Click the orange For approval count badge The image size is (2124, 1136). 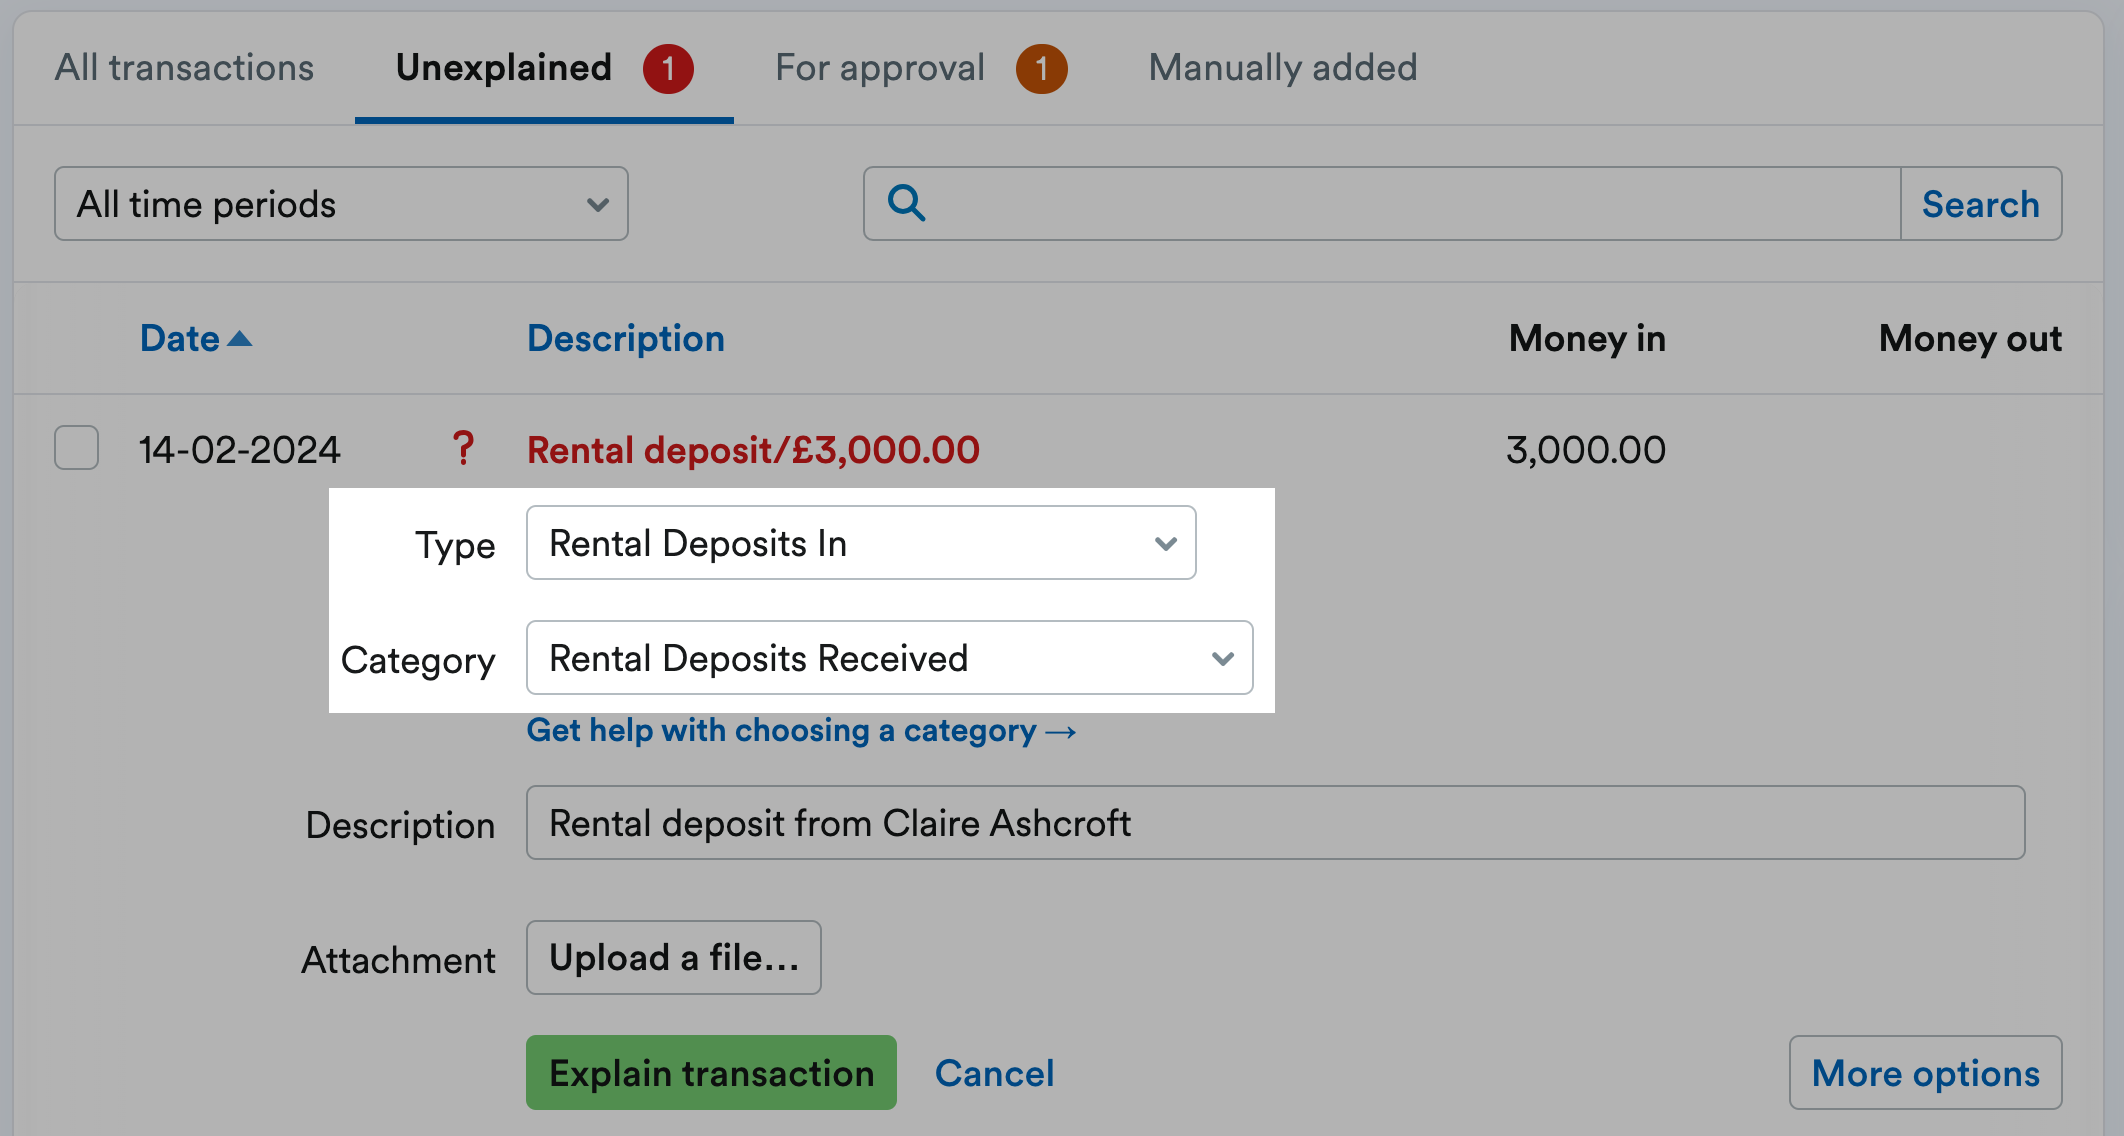[x=1041, y=69]
